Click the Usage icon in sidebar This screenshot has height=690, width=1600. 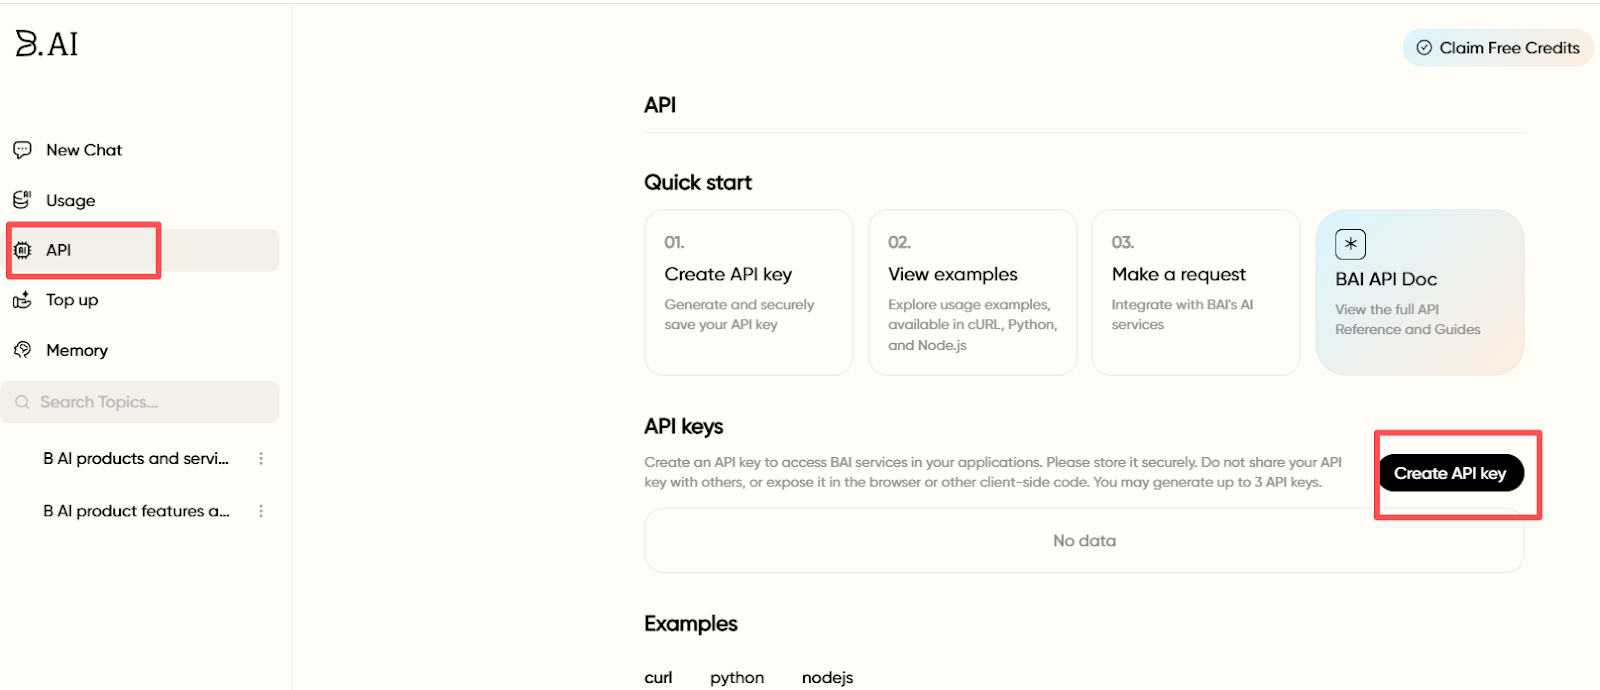pyautogui.click(x=22, y=200)
